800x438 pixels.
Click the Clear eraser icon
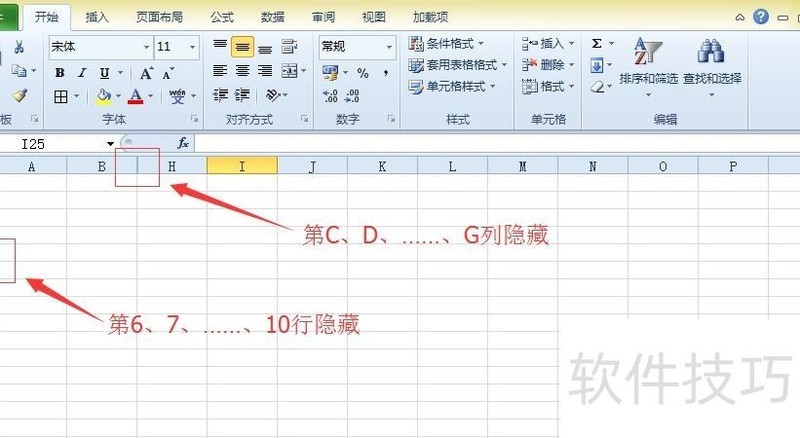(x=597, y=87)
